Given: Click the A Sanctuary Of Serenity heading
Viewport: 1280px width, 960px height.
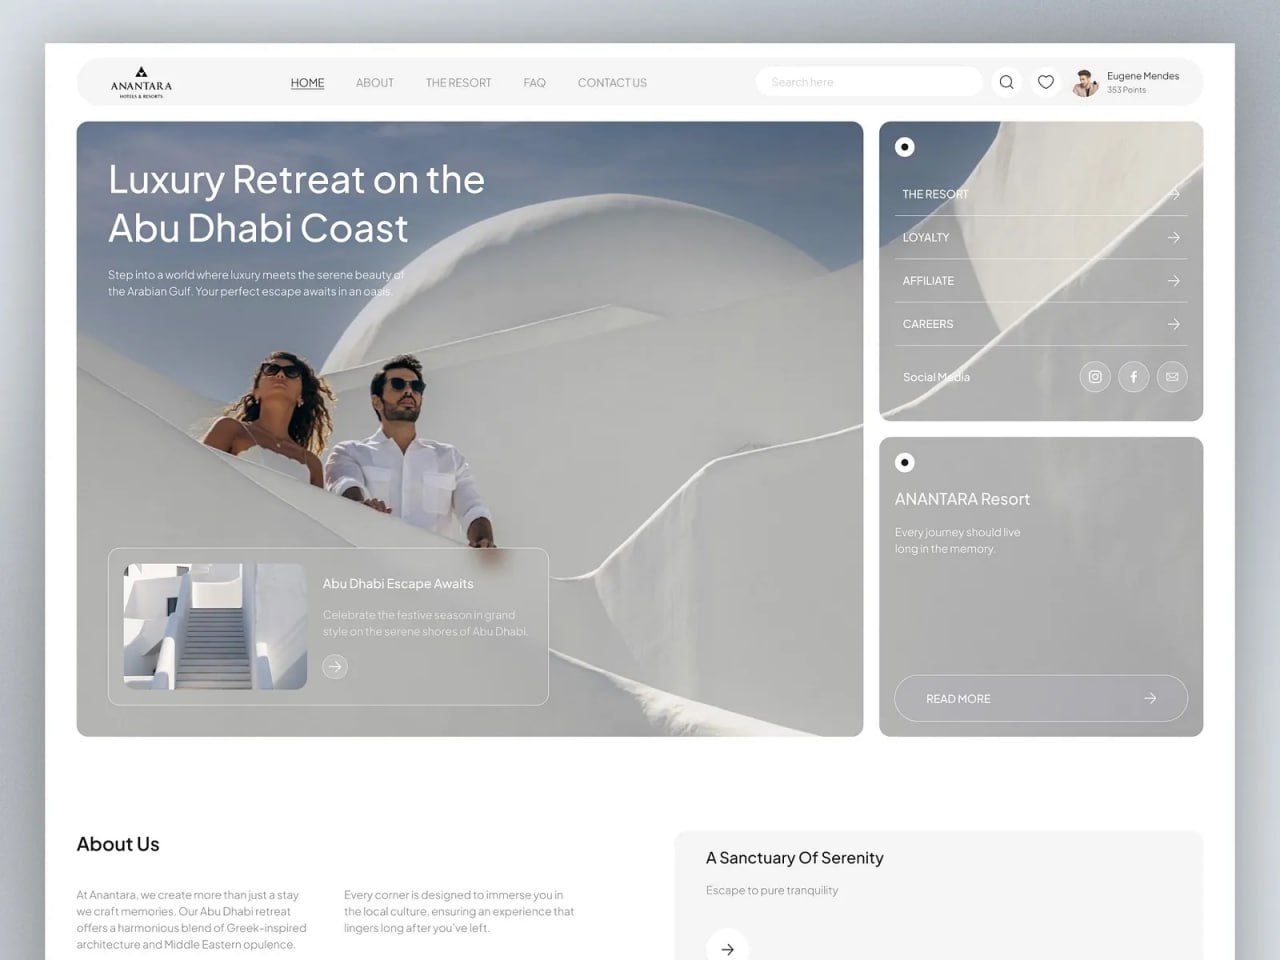Looking at the screenshot, I should 795,858.
